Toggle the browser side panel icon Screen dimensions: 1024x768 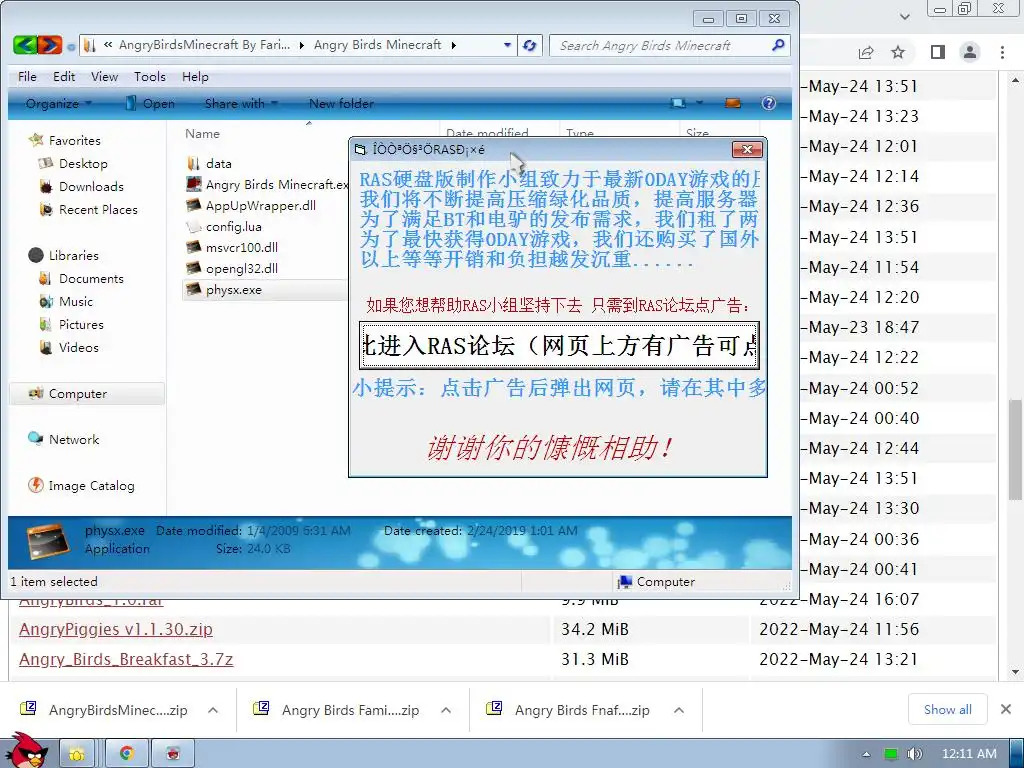[x=938, y=52]
